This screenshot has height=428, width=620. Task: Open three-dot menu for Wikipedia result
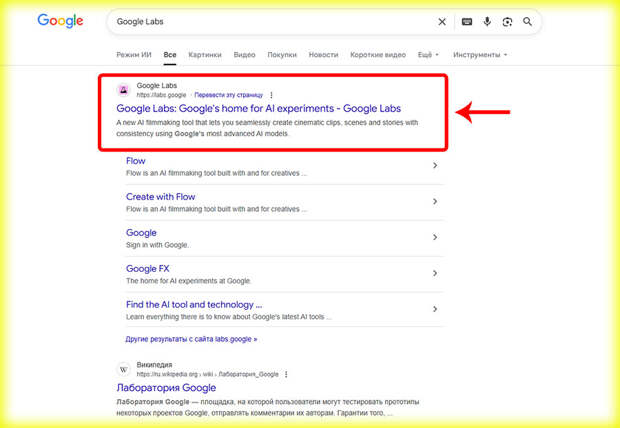tap(286, 374)
